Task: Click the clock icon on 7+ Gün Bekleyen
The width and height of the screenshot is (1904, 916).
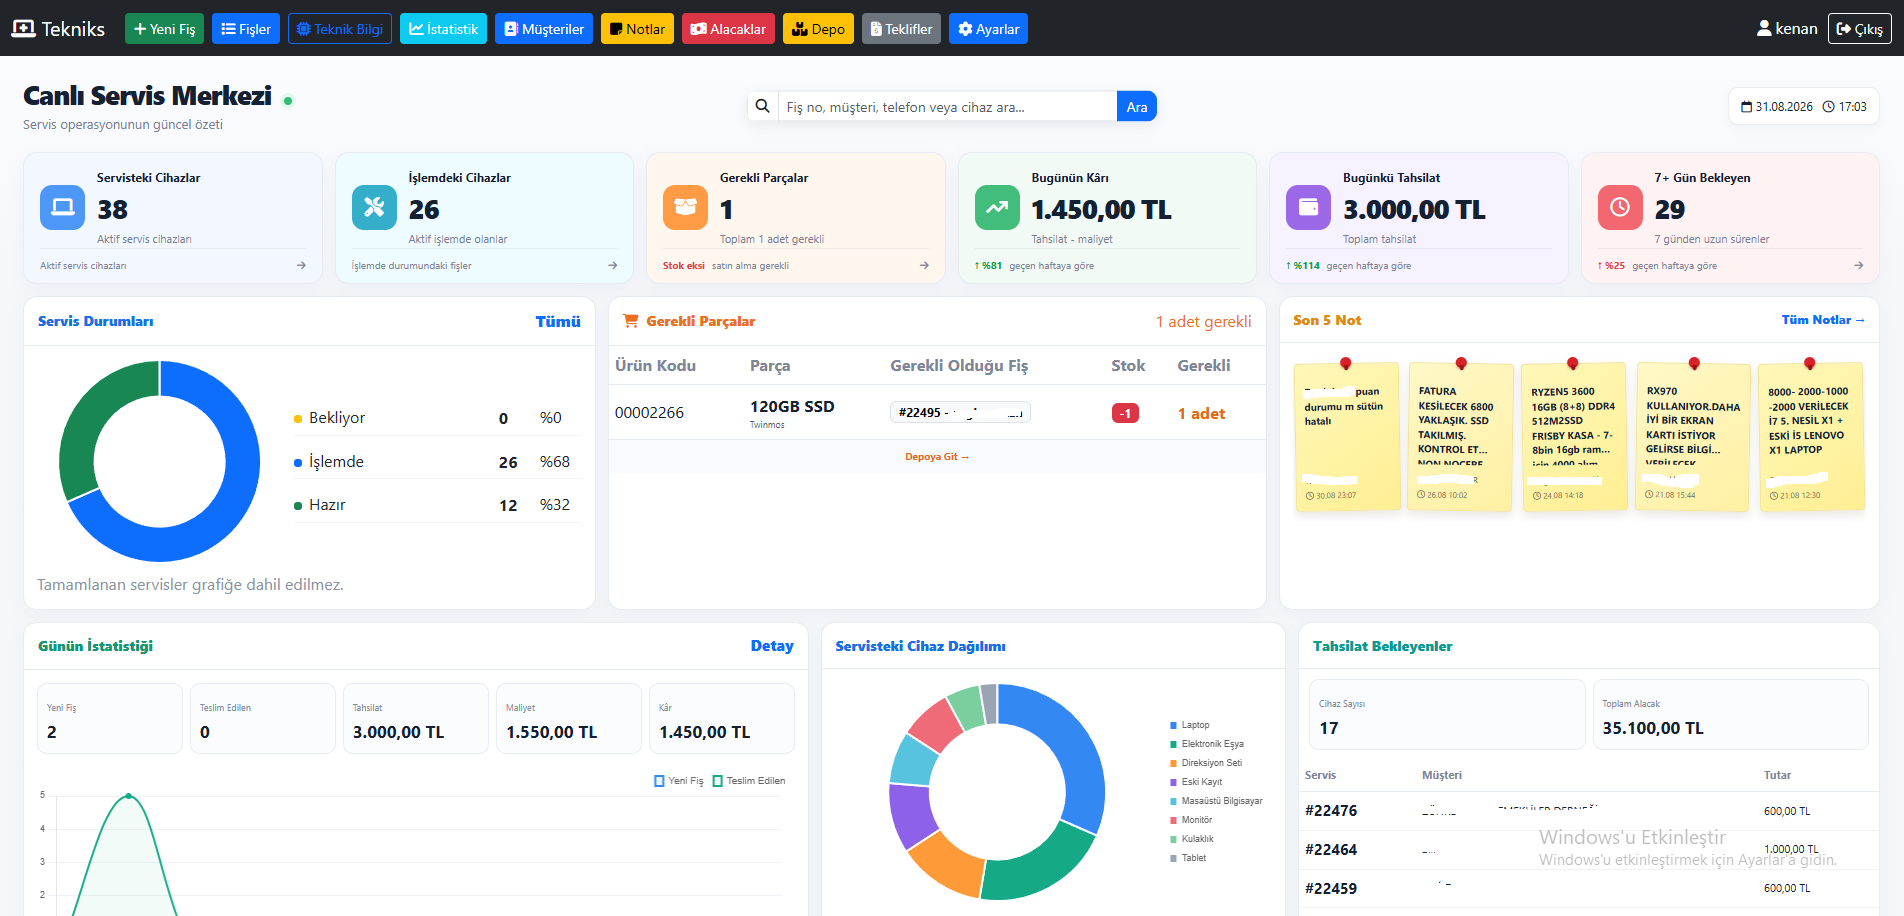Action: pos(1620,207)
